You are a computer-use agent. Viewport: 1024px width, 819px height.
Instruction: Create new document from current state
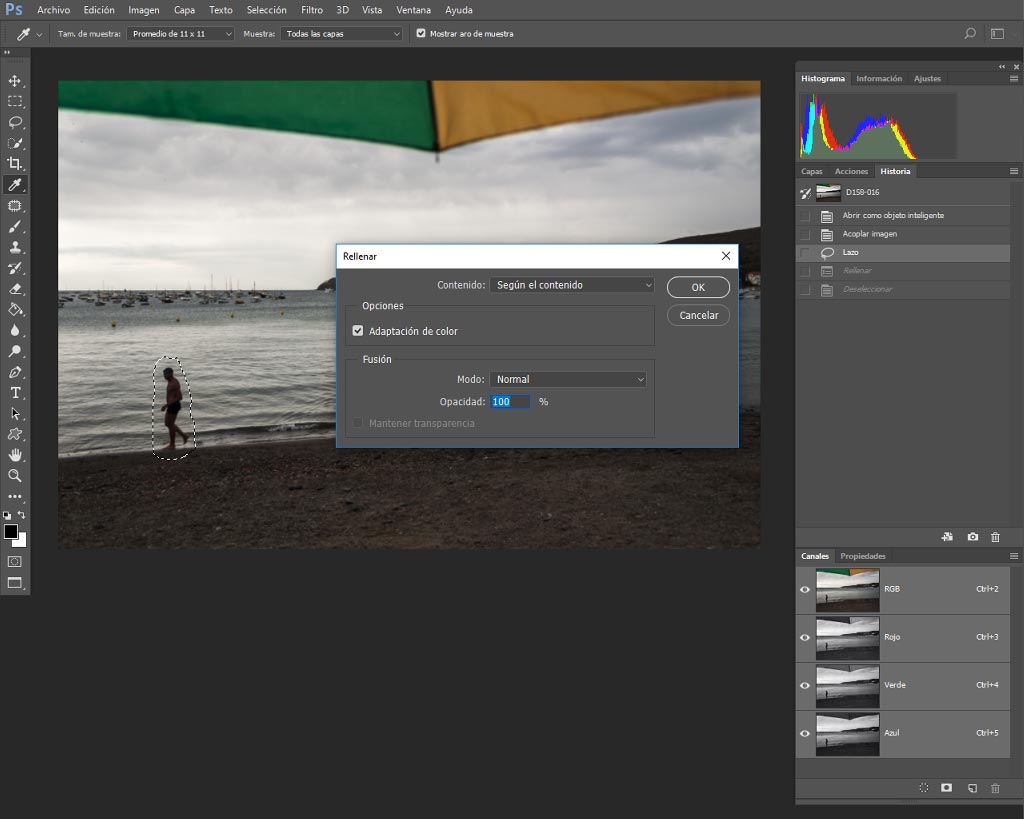947,537
